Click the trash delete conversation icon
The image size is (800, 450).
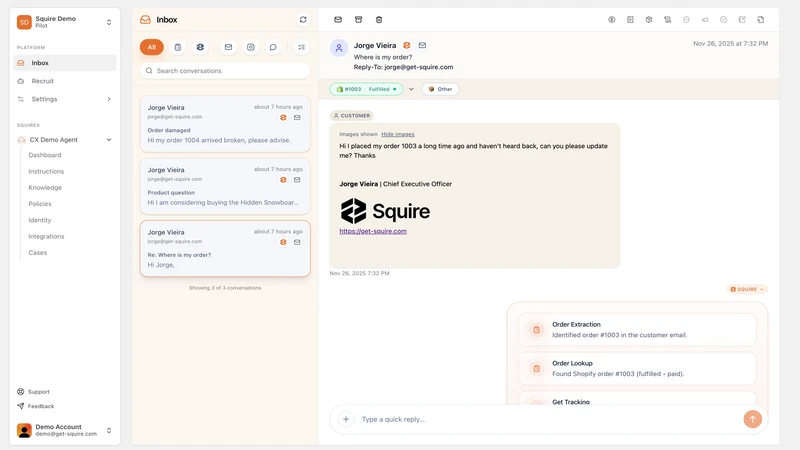click(x=379, y=19)
